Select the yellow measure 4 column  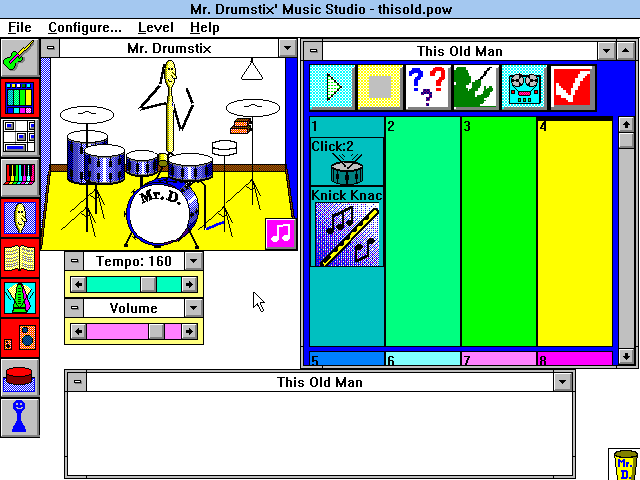point(575,232)
